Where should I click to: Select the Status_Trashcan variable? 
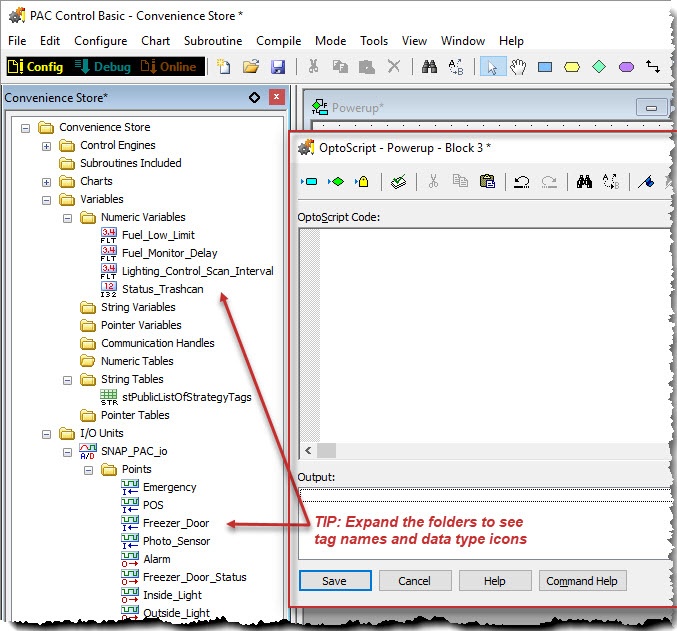(x=162, y=289)
